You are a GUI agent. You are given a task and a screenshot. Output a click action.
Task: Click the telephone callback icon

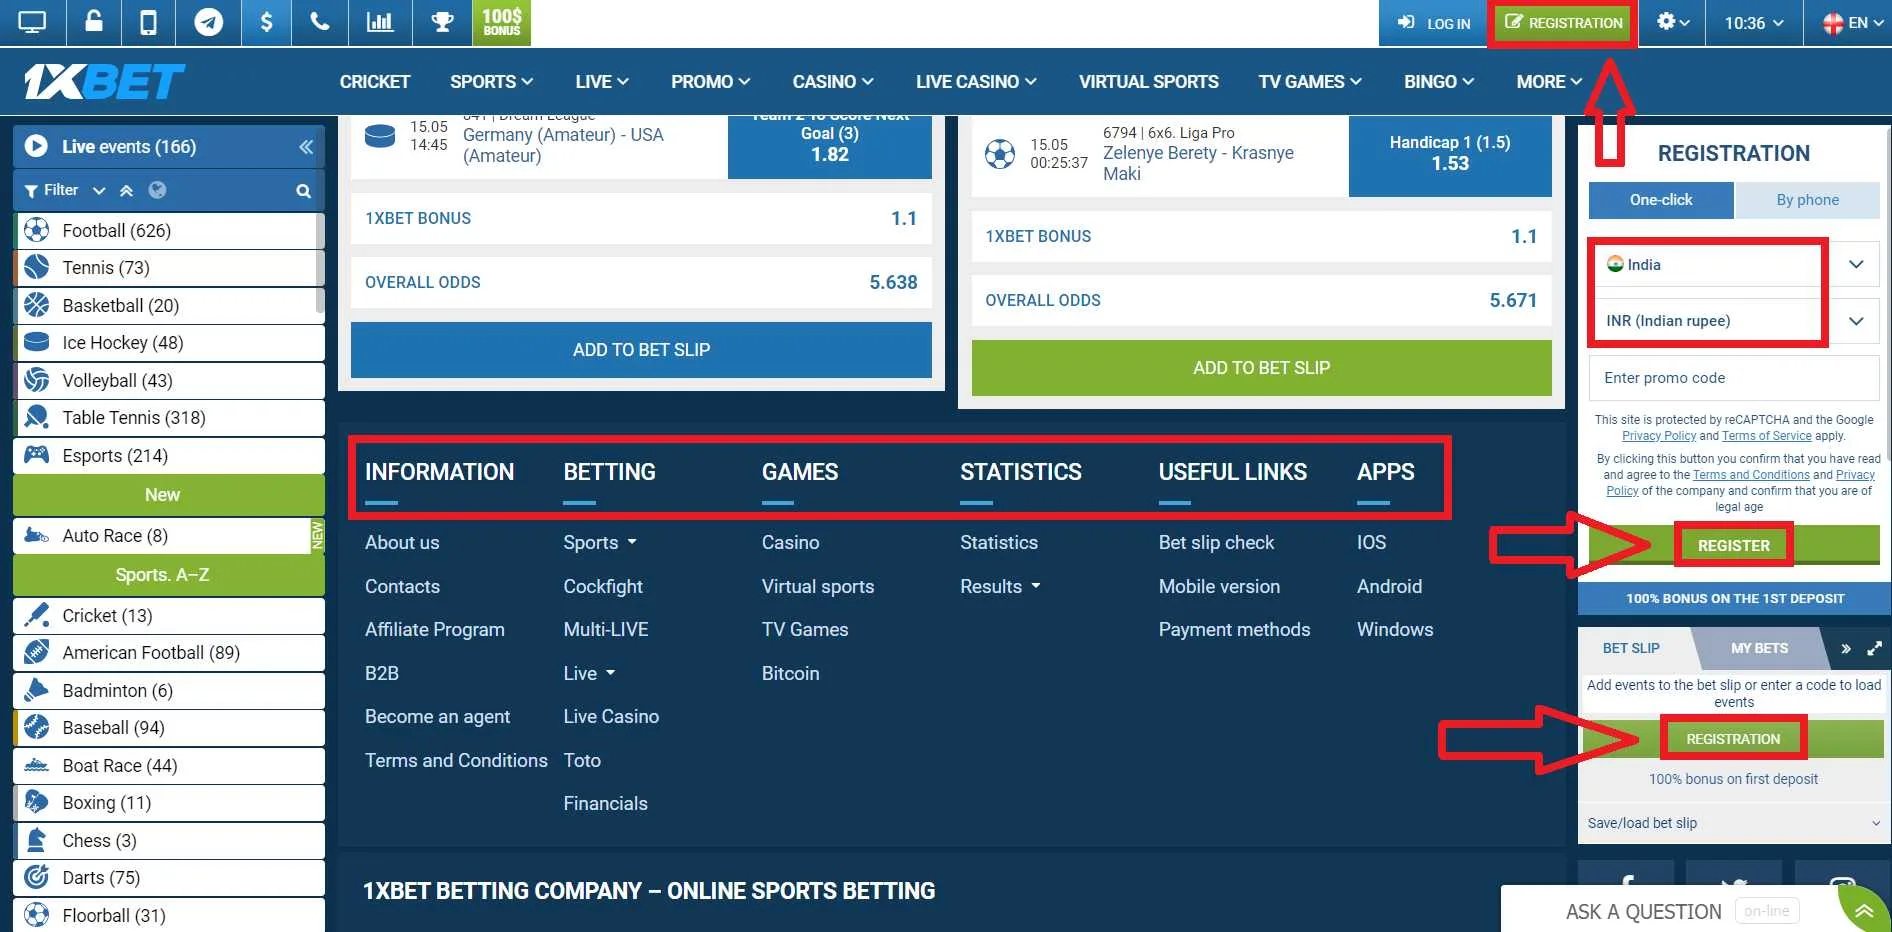320,22
